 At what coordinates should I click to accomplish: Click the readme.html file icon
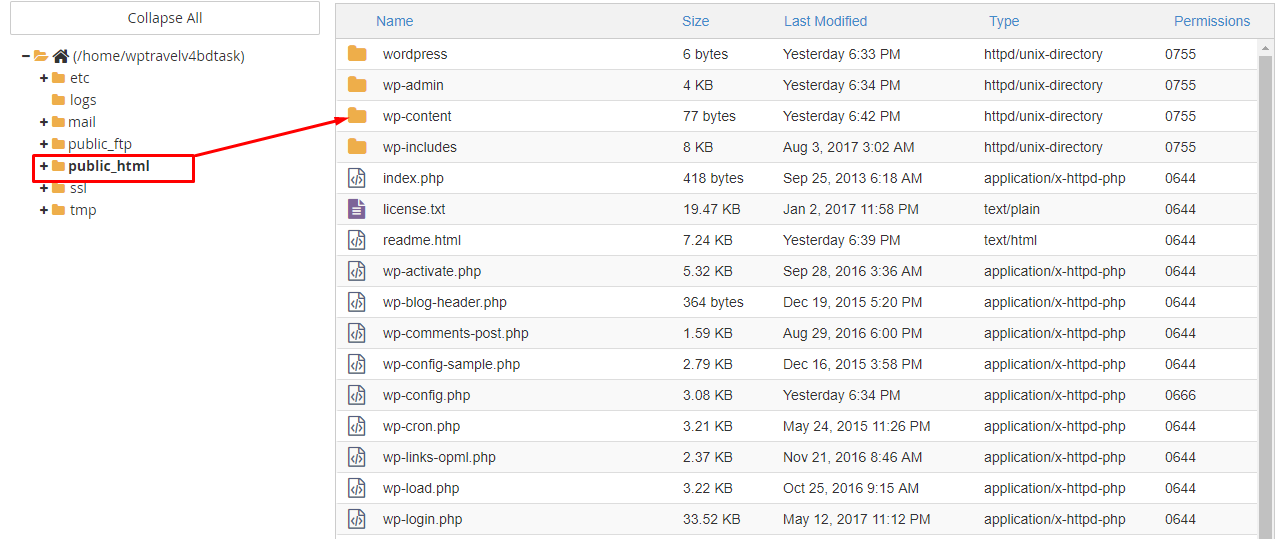coord(357,240)
